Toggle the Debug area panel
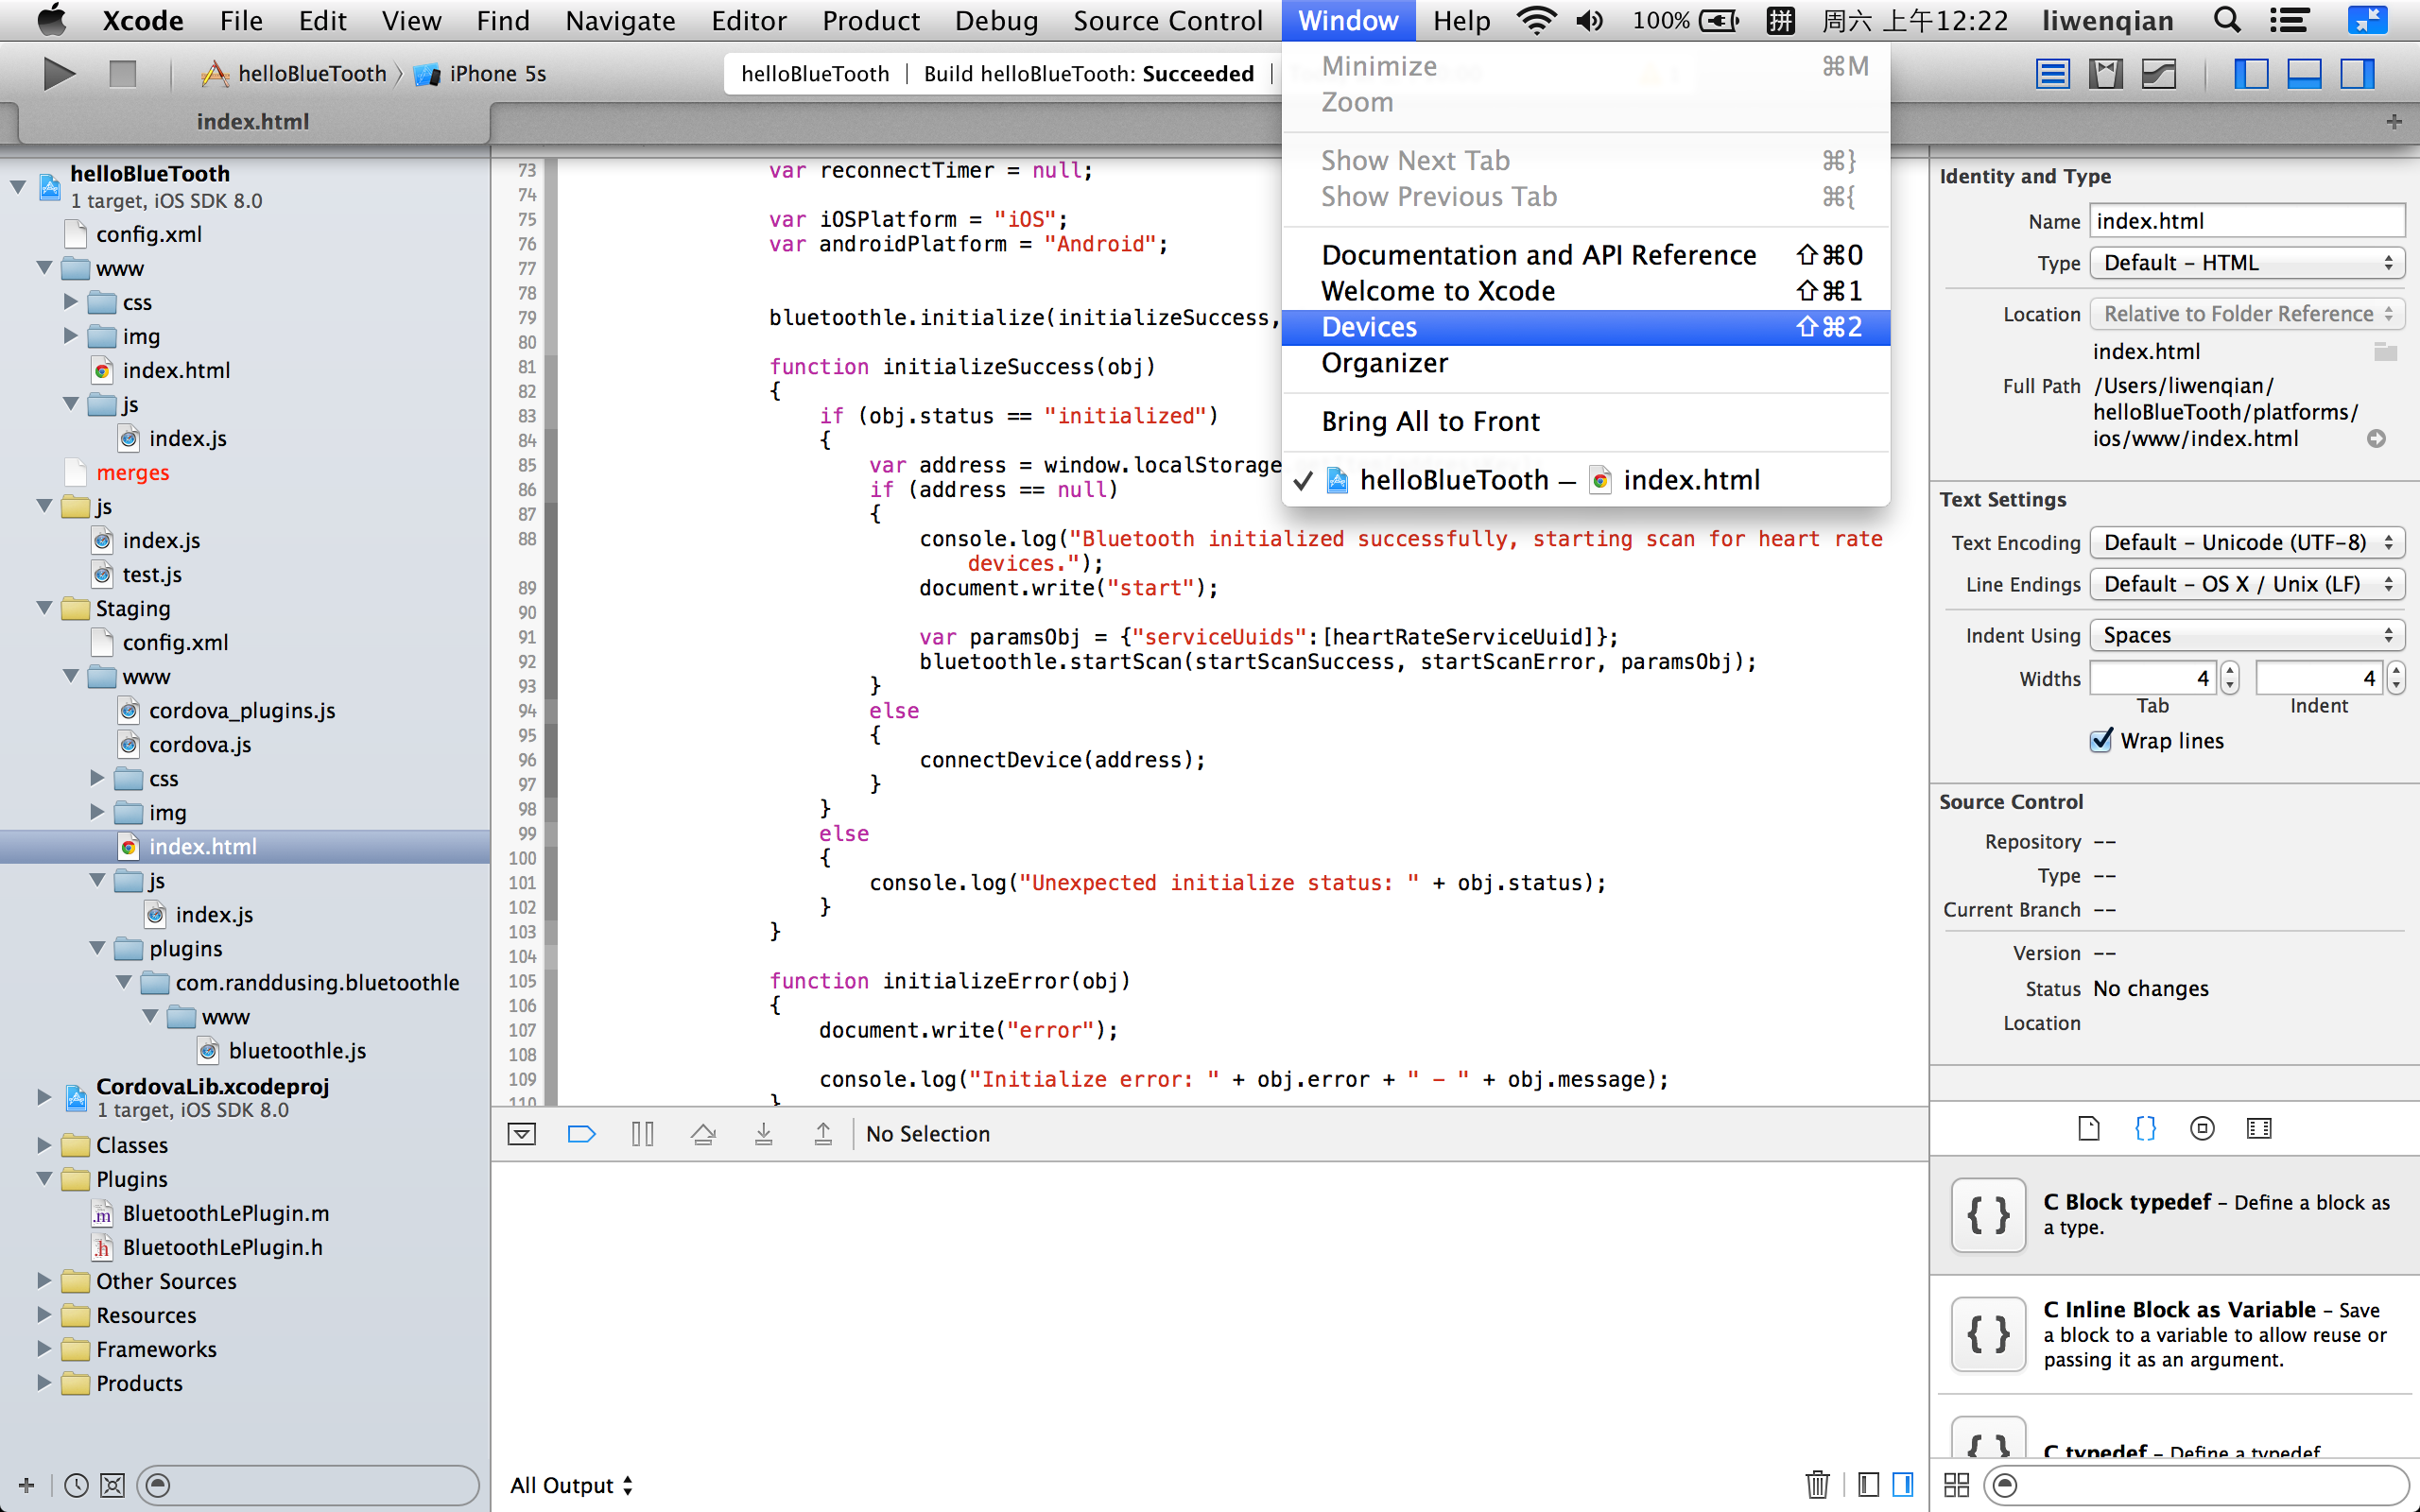The width and height of the screenshot is (2420, 1512). coord(2304,74)
